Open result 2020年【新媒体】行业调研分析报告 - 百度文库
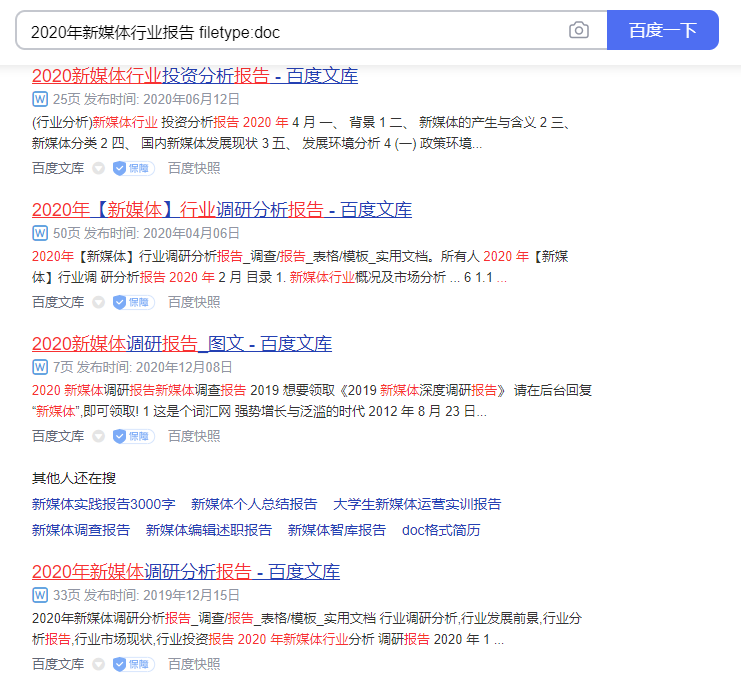The image size is (741, 685). pos(222,210)
